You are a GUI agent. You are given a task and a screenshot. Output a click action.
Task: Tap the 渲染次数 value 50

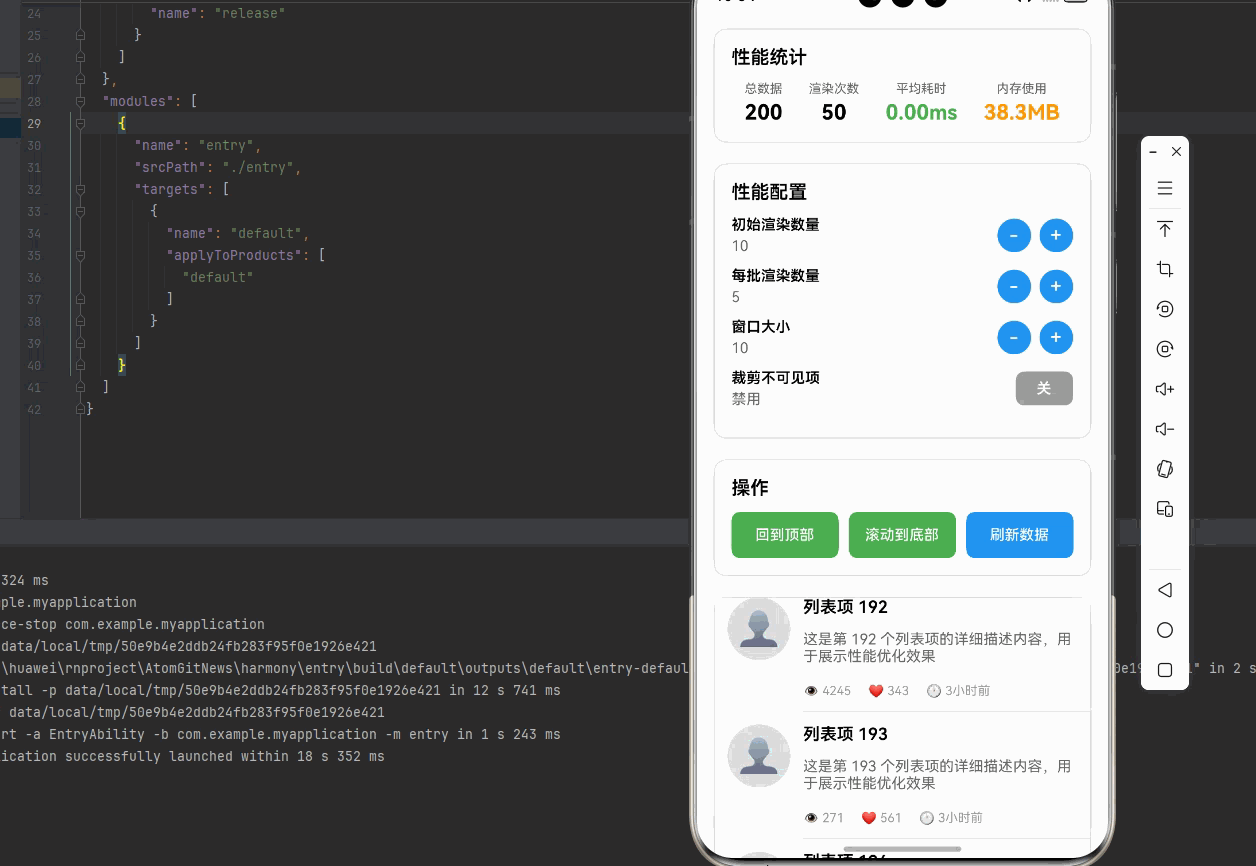834,112
